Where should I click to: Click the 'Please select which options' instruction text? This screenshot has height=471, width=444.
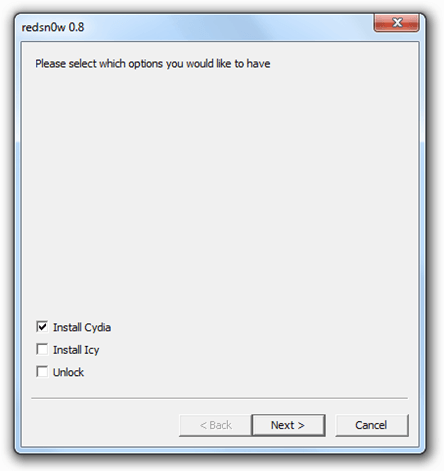pos(153,64)
